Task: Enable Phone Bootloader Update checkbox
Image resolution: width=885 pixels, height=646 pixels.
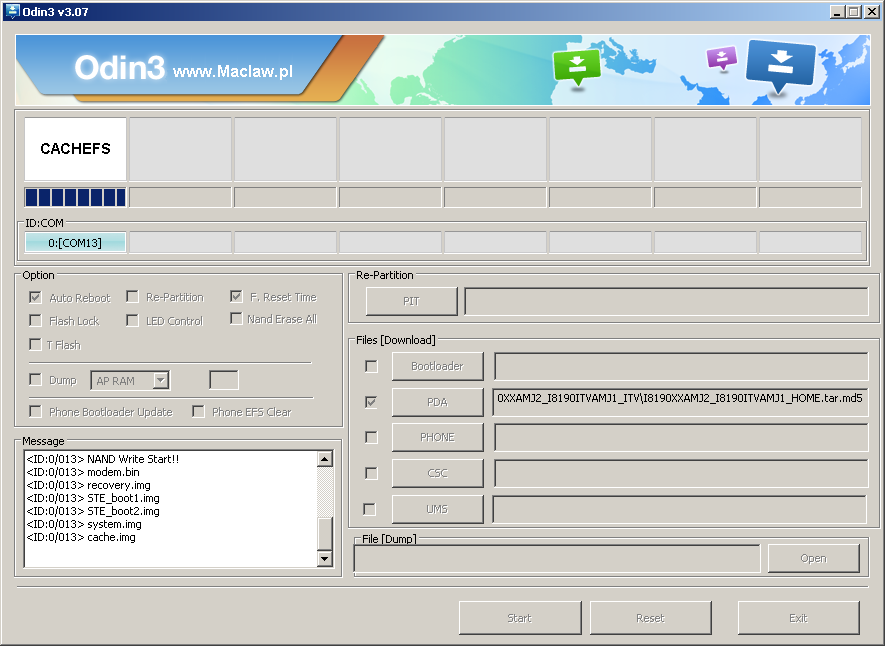Action: (x=35, y=411)
